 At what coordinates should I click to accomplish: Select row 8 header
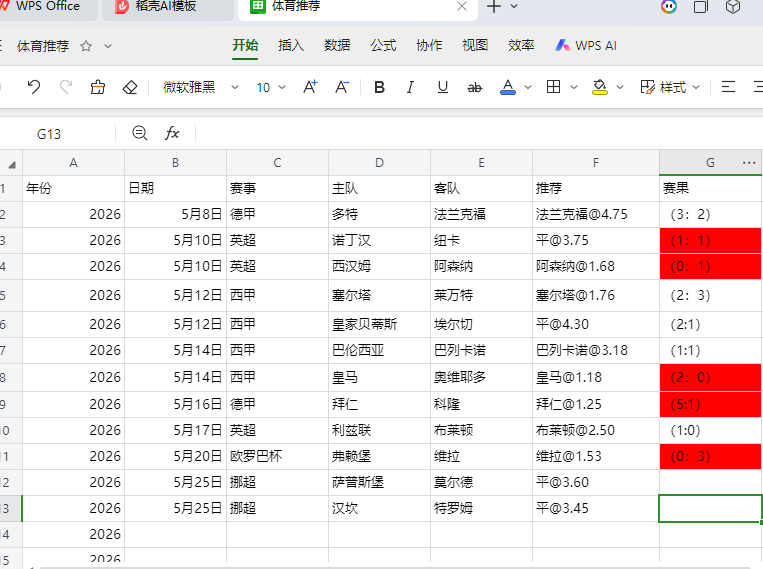(11, 378)
